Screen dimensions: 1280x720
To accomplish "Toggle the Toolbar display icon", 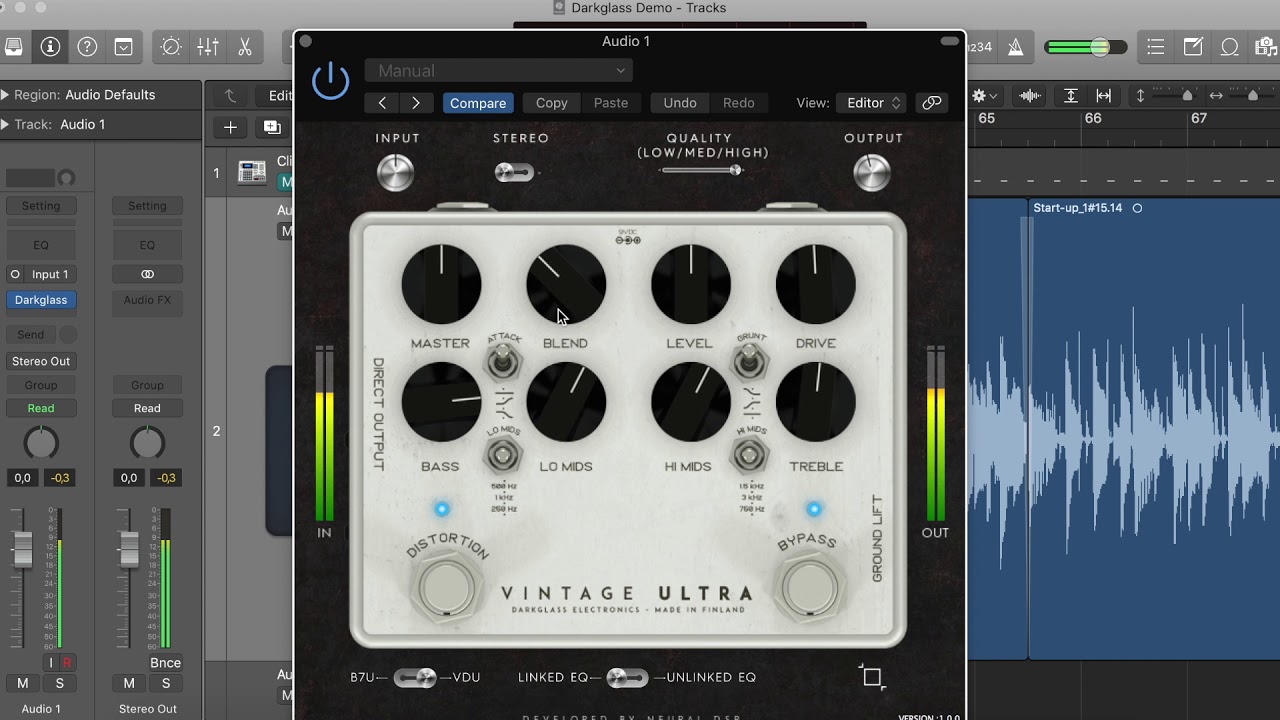I will pos(124,47).
